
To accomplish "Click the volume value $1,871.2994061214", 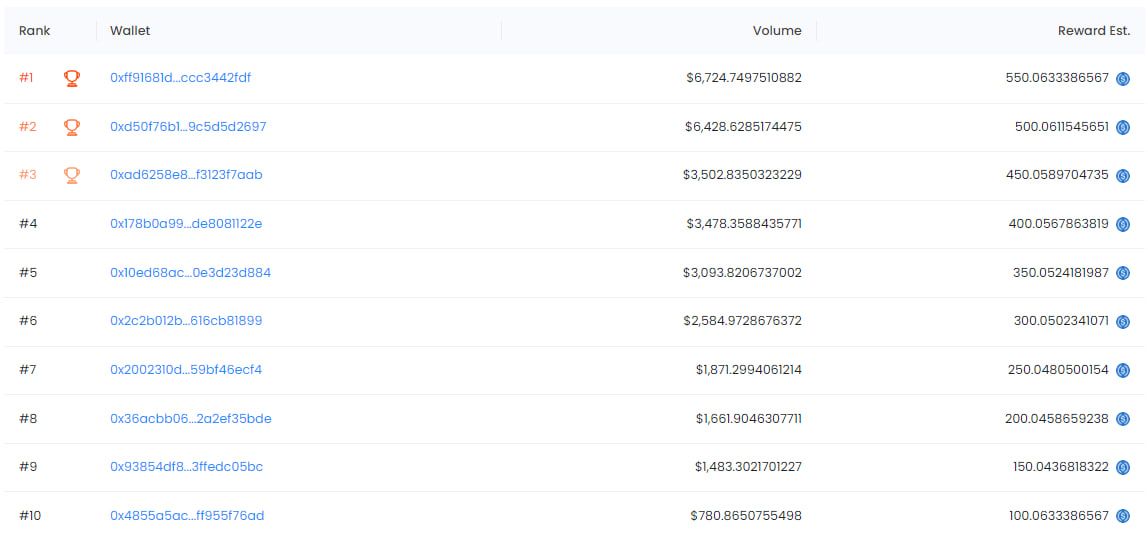I will (x=749, y=370).
